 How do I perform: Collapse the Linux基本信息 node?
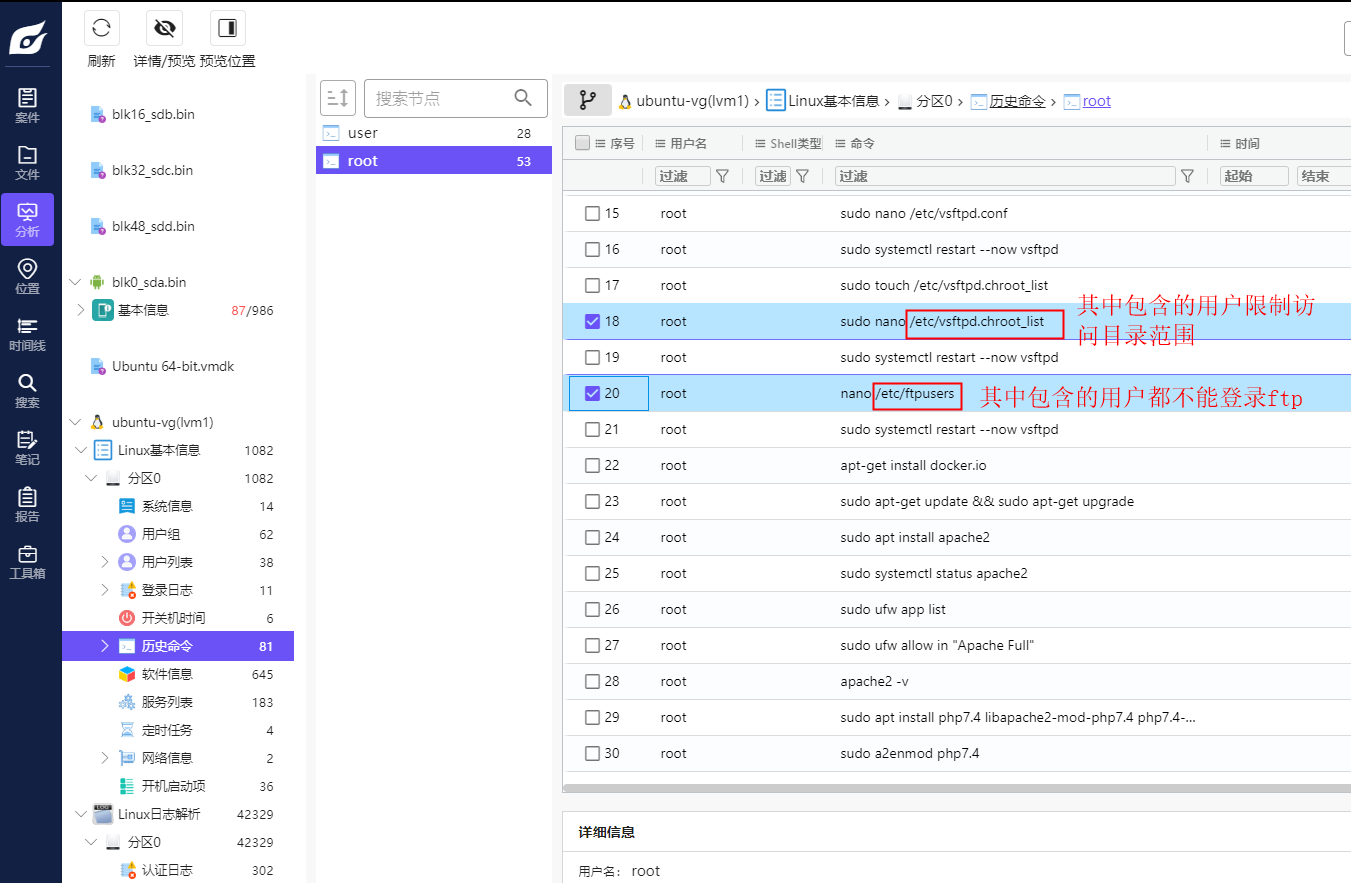81,450
